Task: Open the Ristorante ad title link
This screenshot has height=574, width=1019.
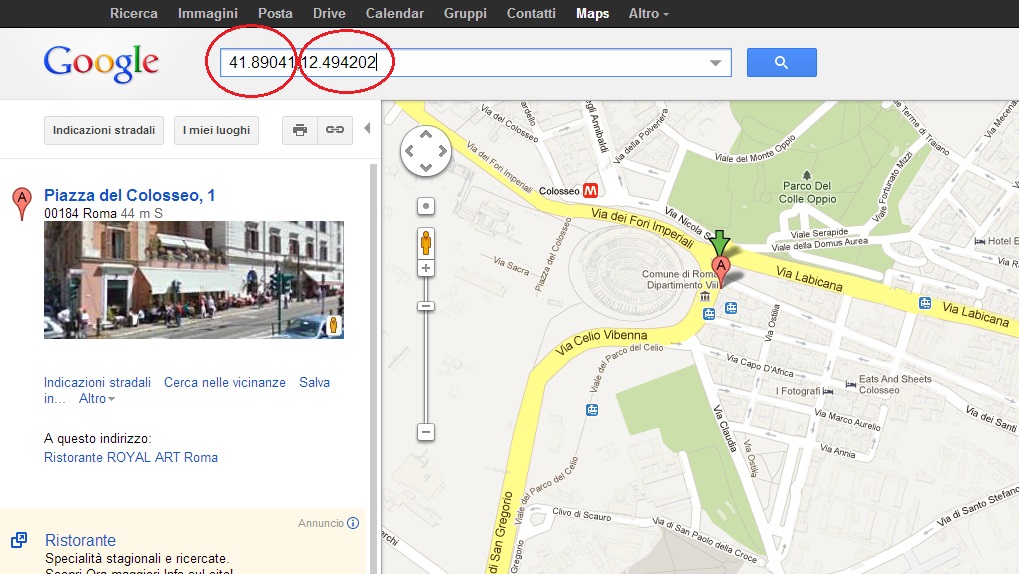Action: [80, 540]
